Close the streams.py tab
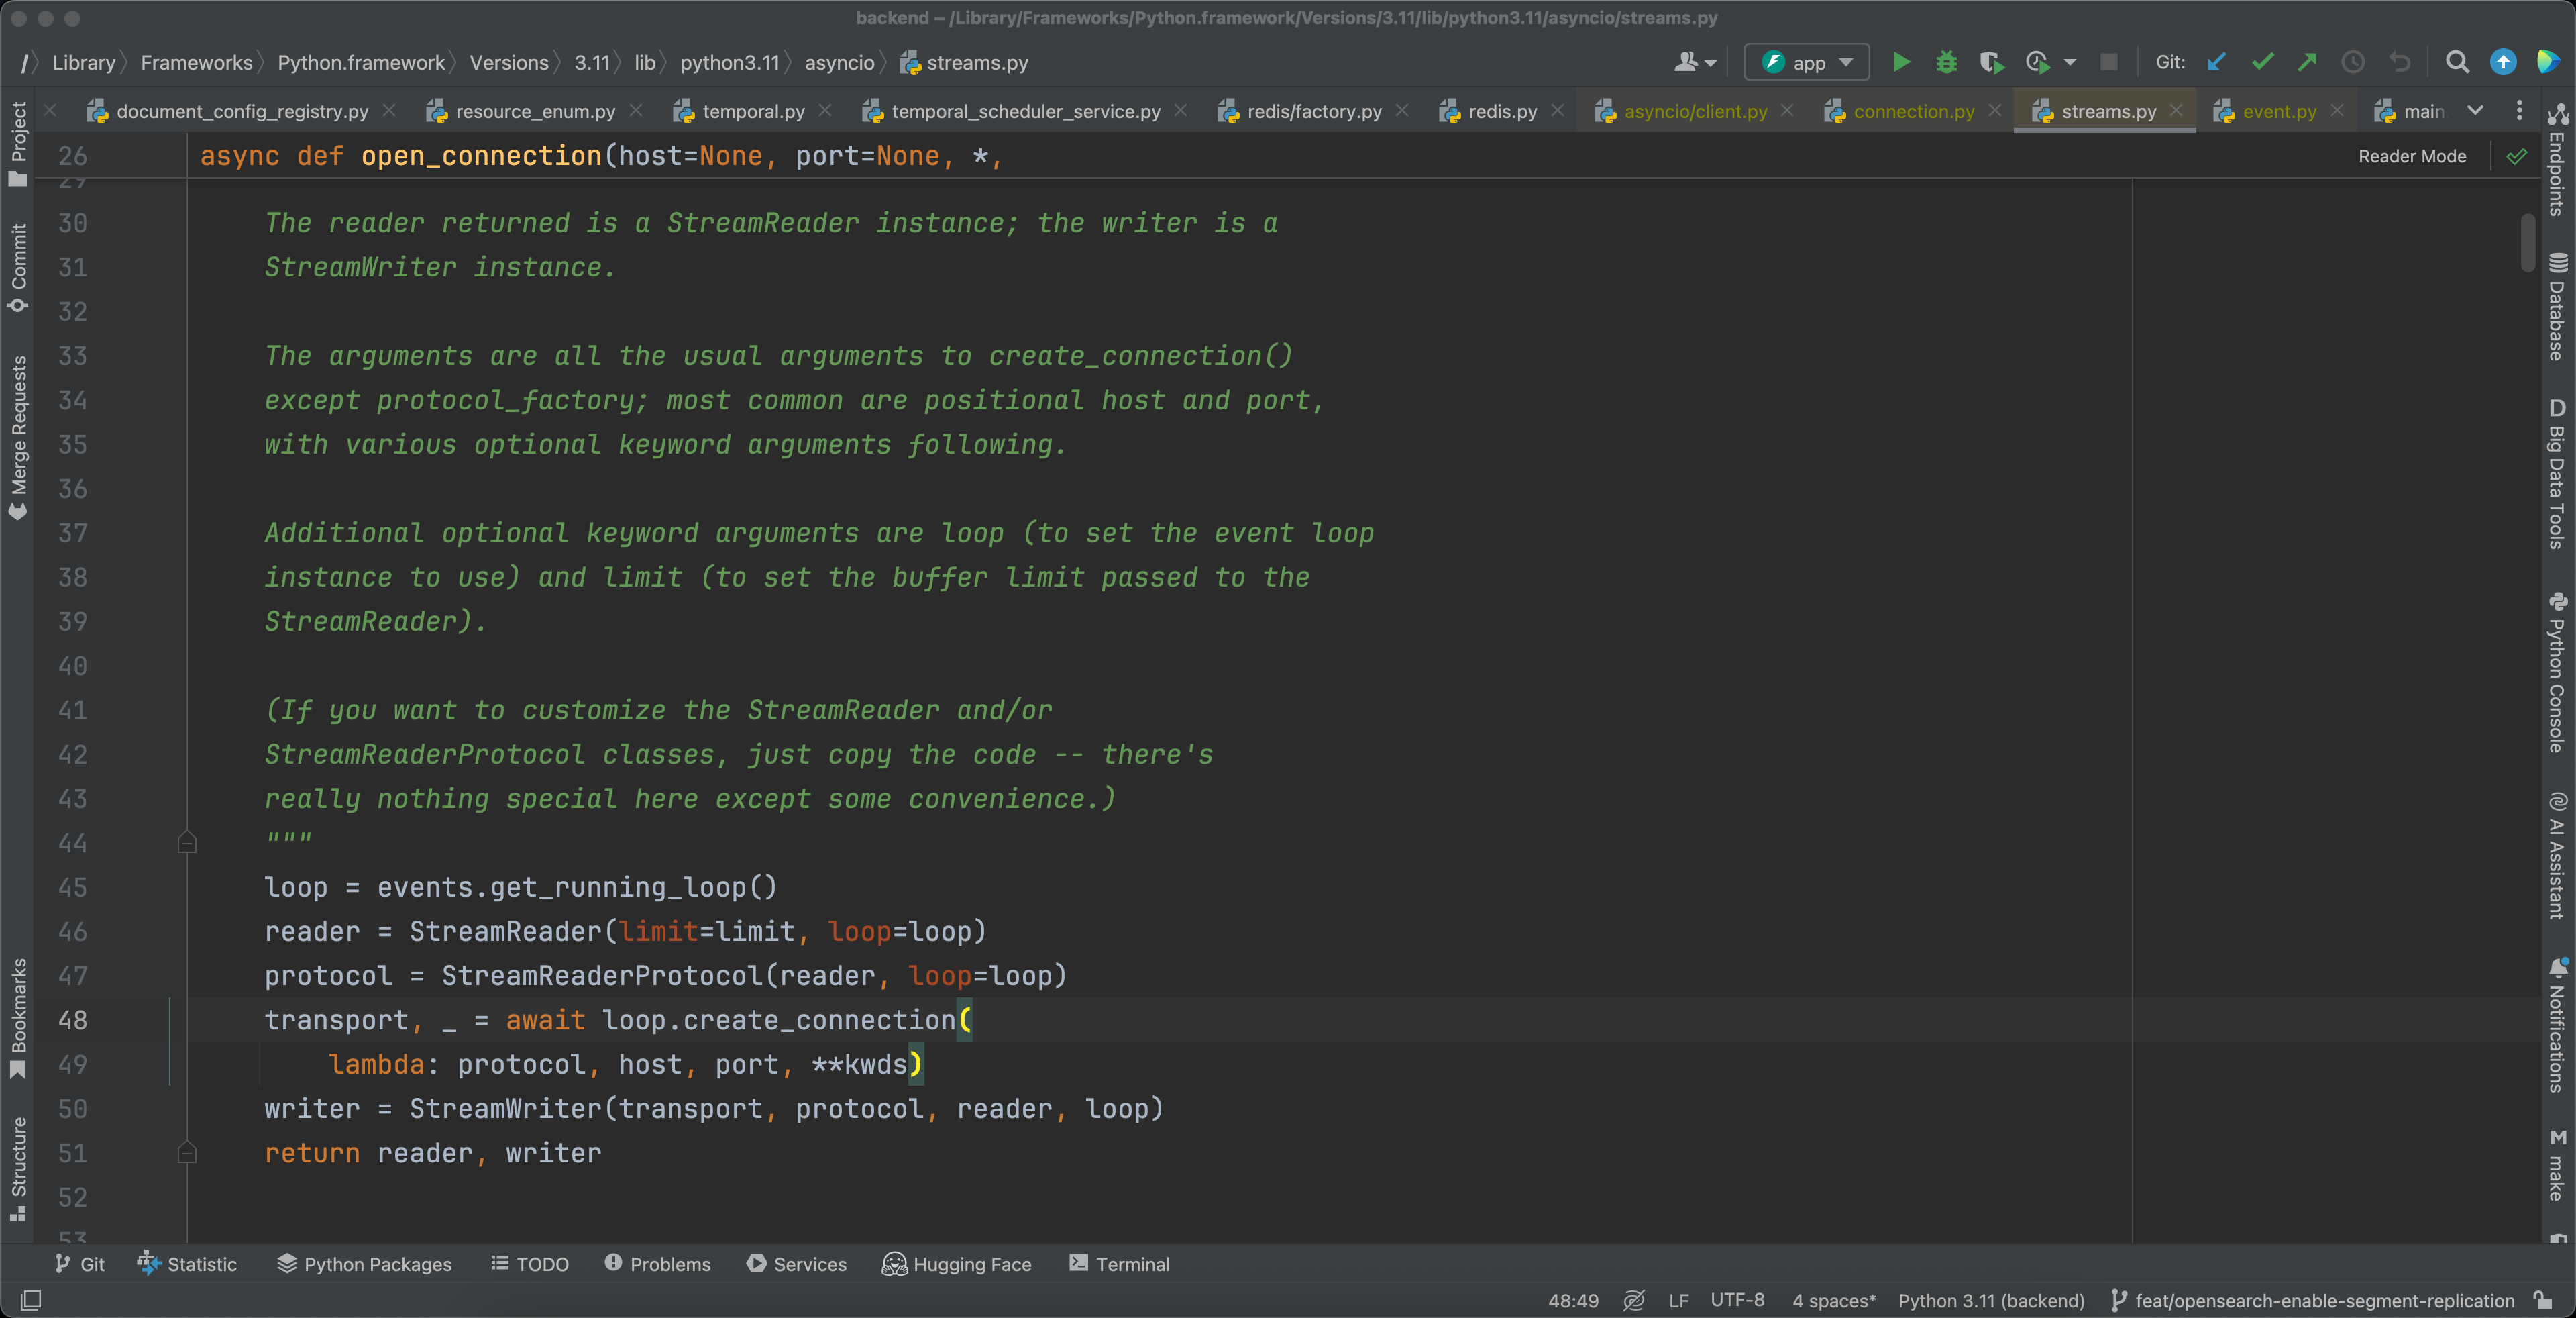The width and height of the screenshot is (2576, 1318). pos(2176,111)
